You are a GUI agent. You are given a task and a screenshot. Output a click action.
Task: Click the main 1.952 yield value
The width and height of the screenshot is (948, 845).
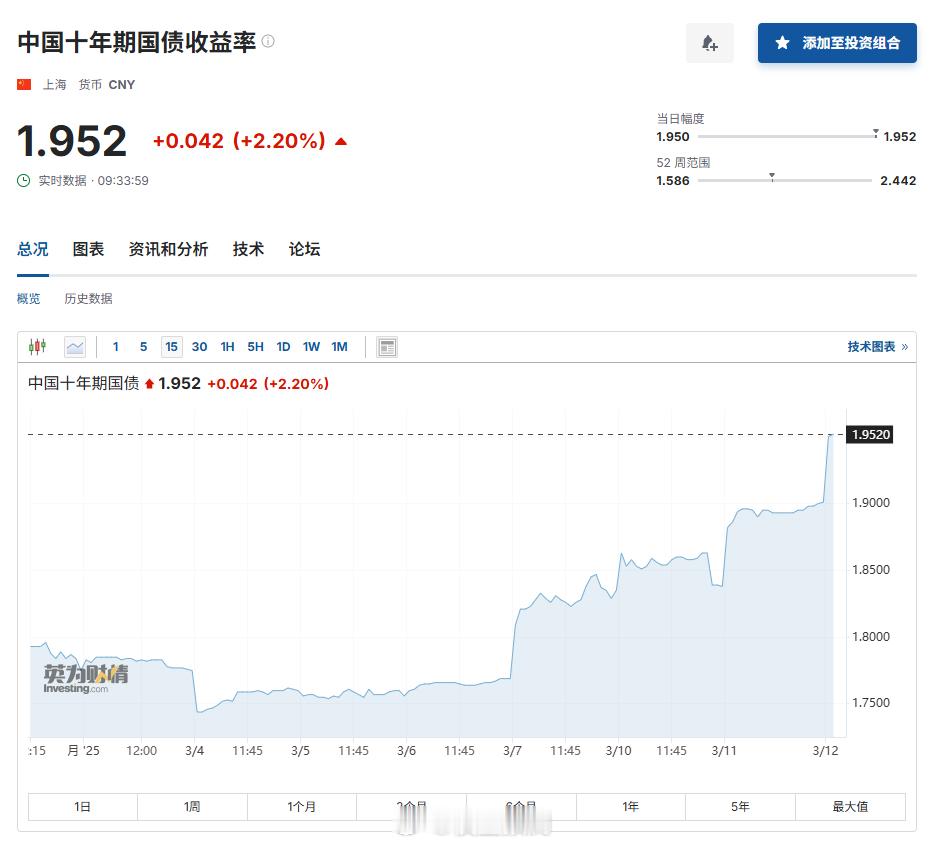pyautogui.click(x=72, y=141)
